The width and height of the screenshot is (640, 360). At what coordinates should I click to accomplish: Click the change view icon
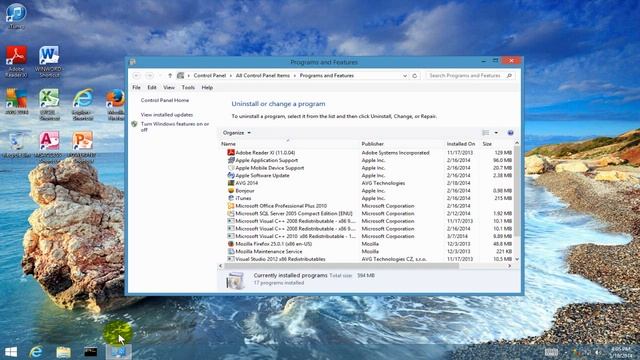486,133
